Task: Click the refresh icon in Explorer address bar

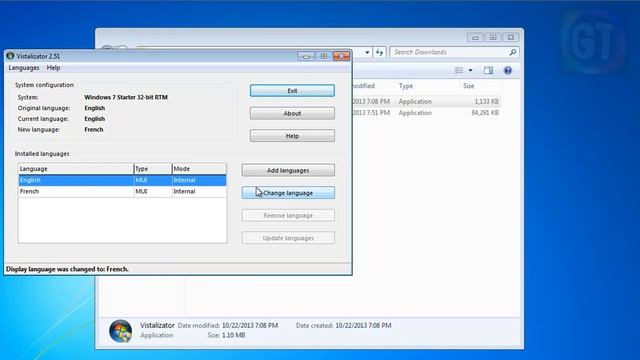Action: coord(380,52)
